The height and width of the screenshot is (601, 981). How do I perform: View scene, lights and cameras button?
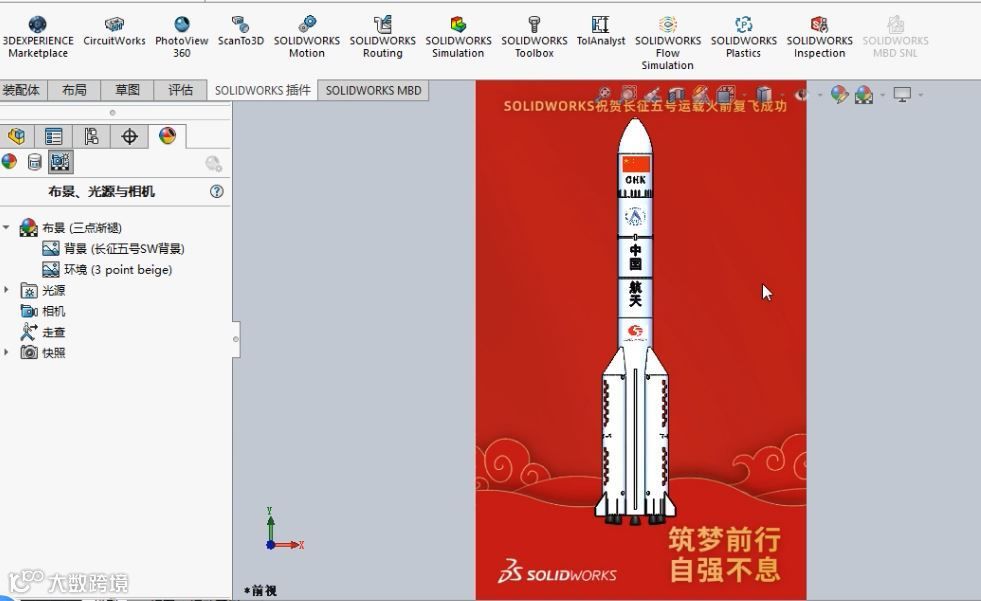click(61, 162)
